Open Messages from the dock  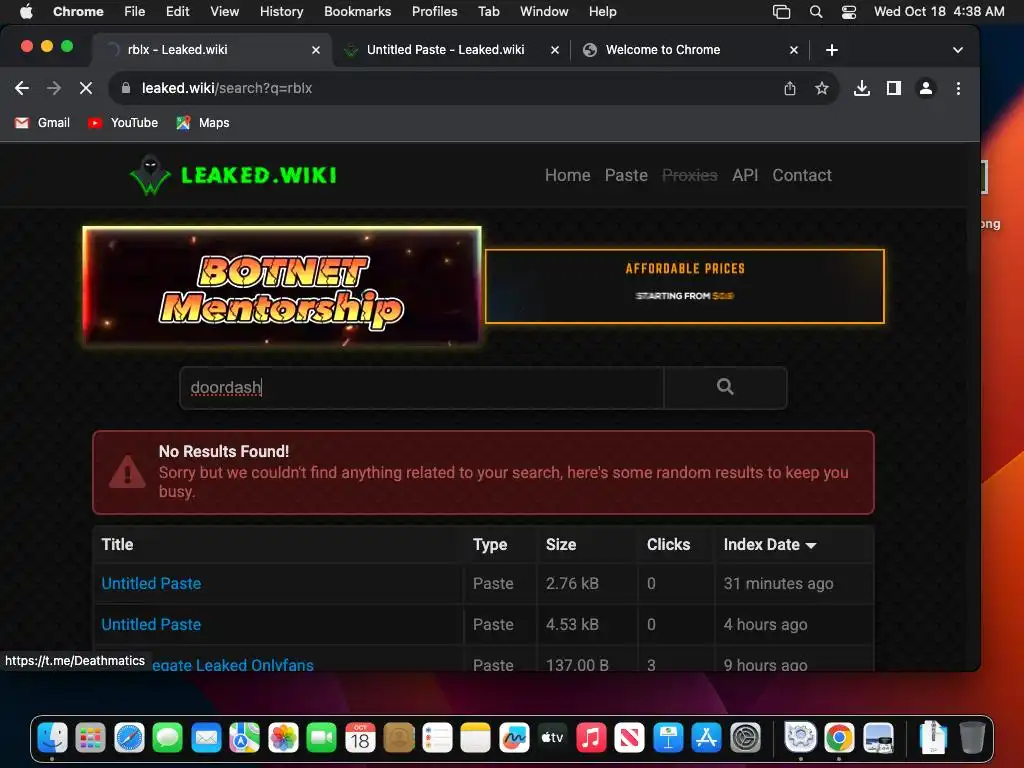click(168, 738)
